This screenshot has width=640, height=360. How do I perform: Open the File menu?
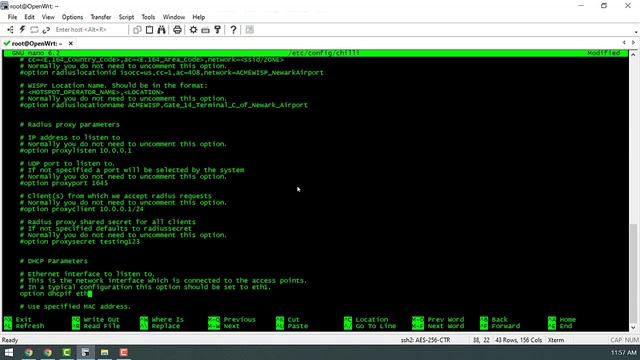(x=12, y=17)
